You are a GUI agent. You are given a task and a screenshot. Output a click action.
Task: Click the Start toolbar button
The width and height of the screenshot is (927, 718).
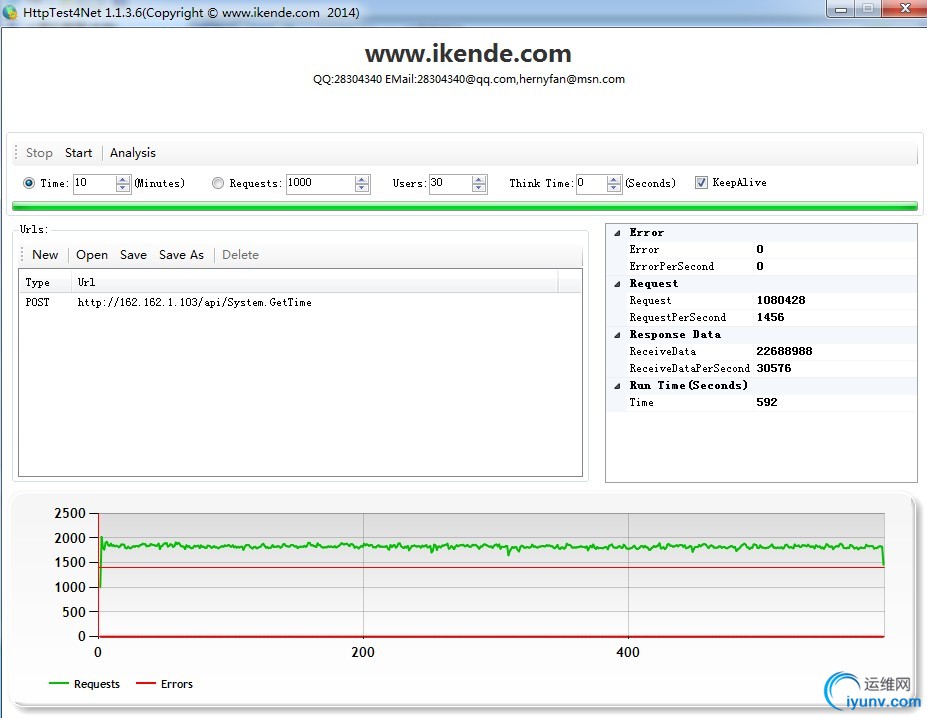79,153
